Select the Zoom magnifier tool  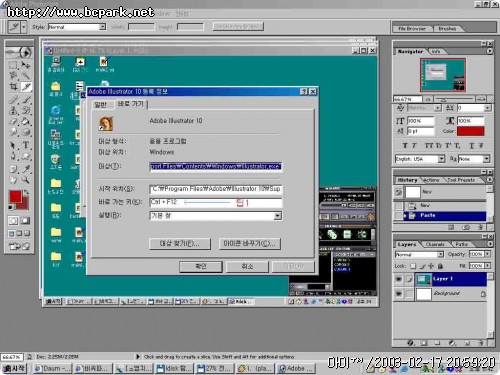point(26,180)
